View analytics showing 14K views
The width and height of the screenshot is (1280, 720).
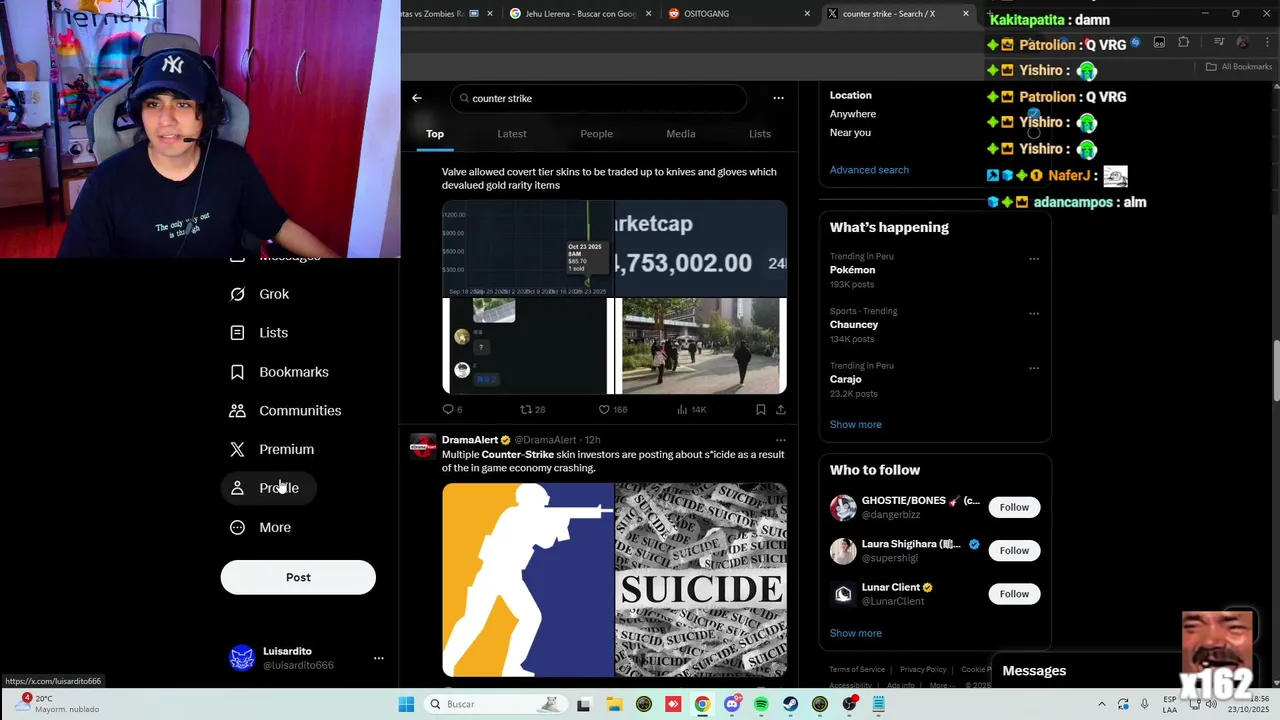click(x=691, y=409)
